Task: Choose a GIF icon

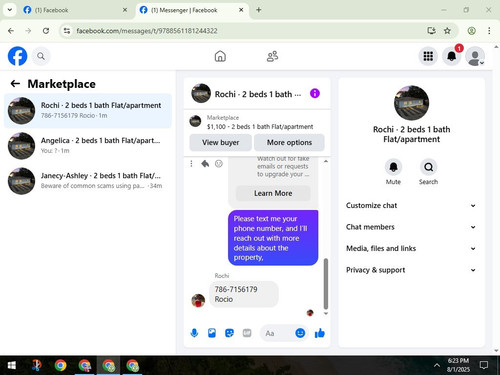Action: (x=247, y=333)
